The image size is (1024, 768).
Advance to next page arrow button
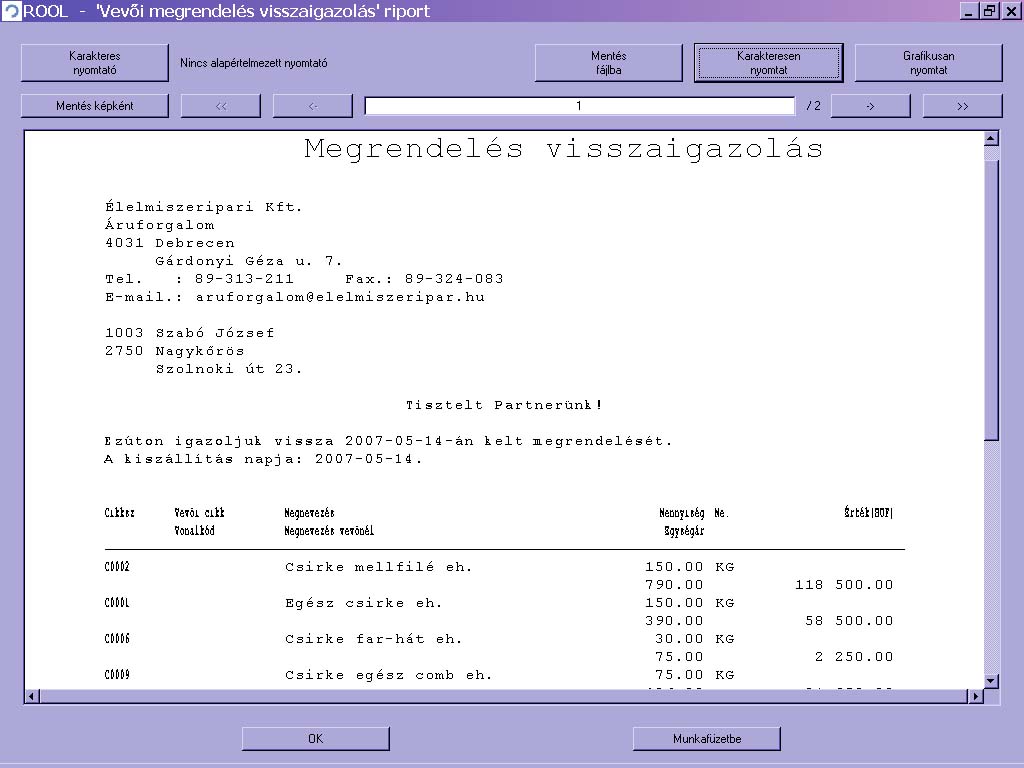(870, 106)
